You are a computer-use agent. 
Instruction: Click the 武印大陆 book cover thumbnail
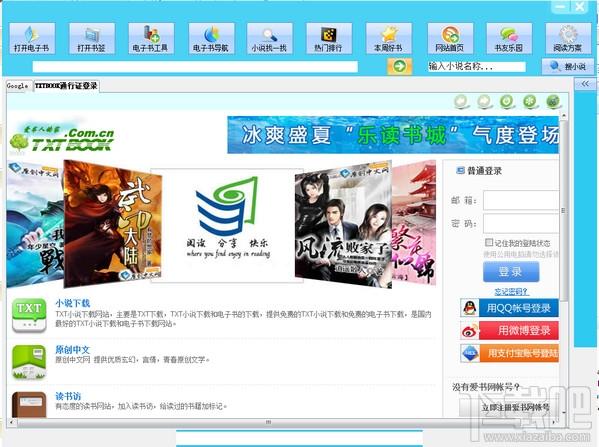pyautogui.click(x=113, y=224)
